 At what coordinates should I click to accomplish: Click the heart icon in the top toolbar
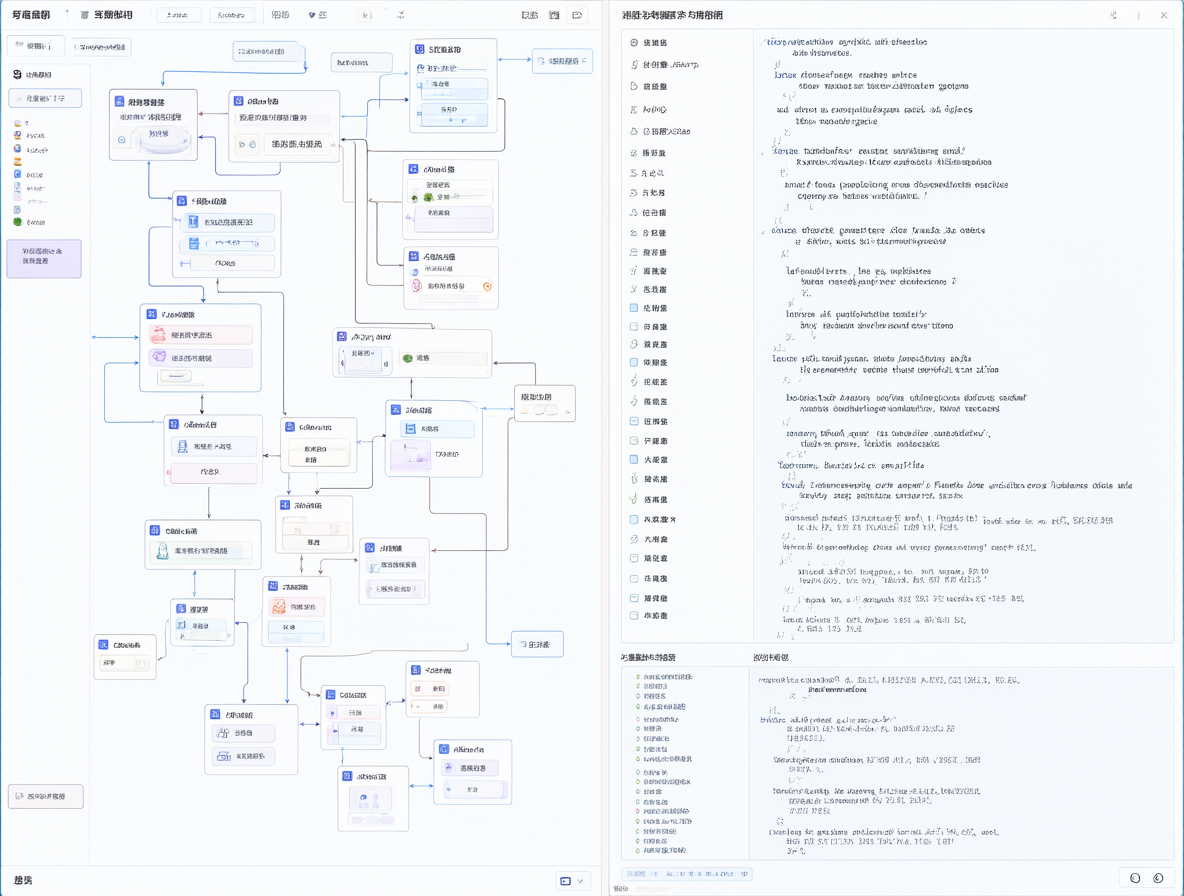pyautogui.click(x=312, y=15)
